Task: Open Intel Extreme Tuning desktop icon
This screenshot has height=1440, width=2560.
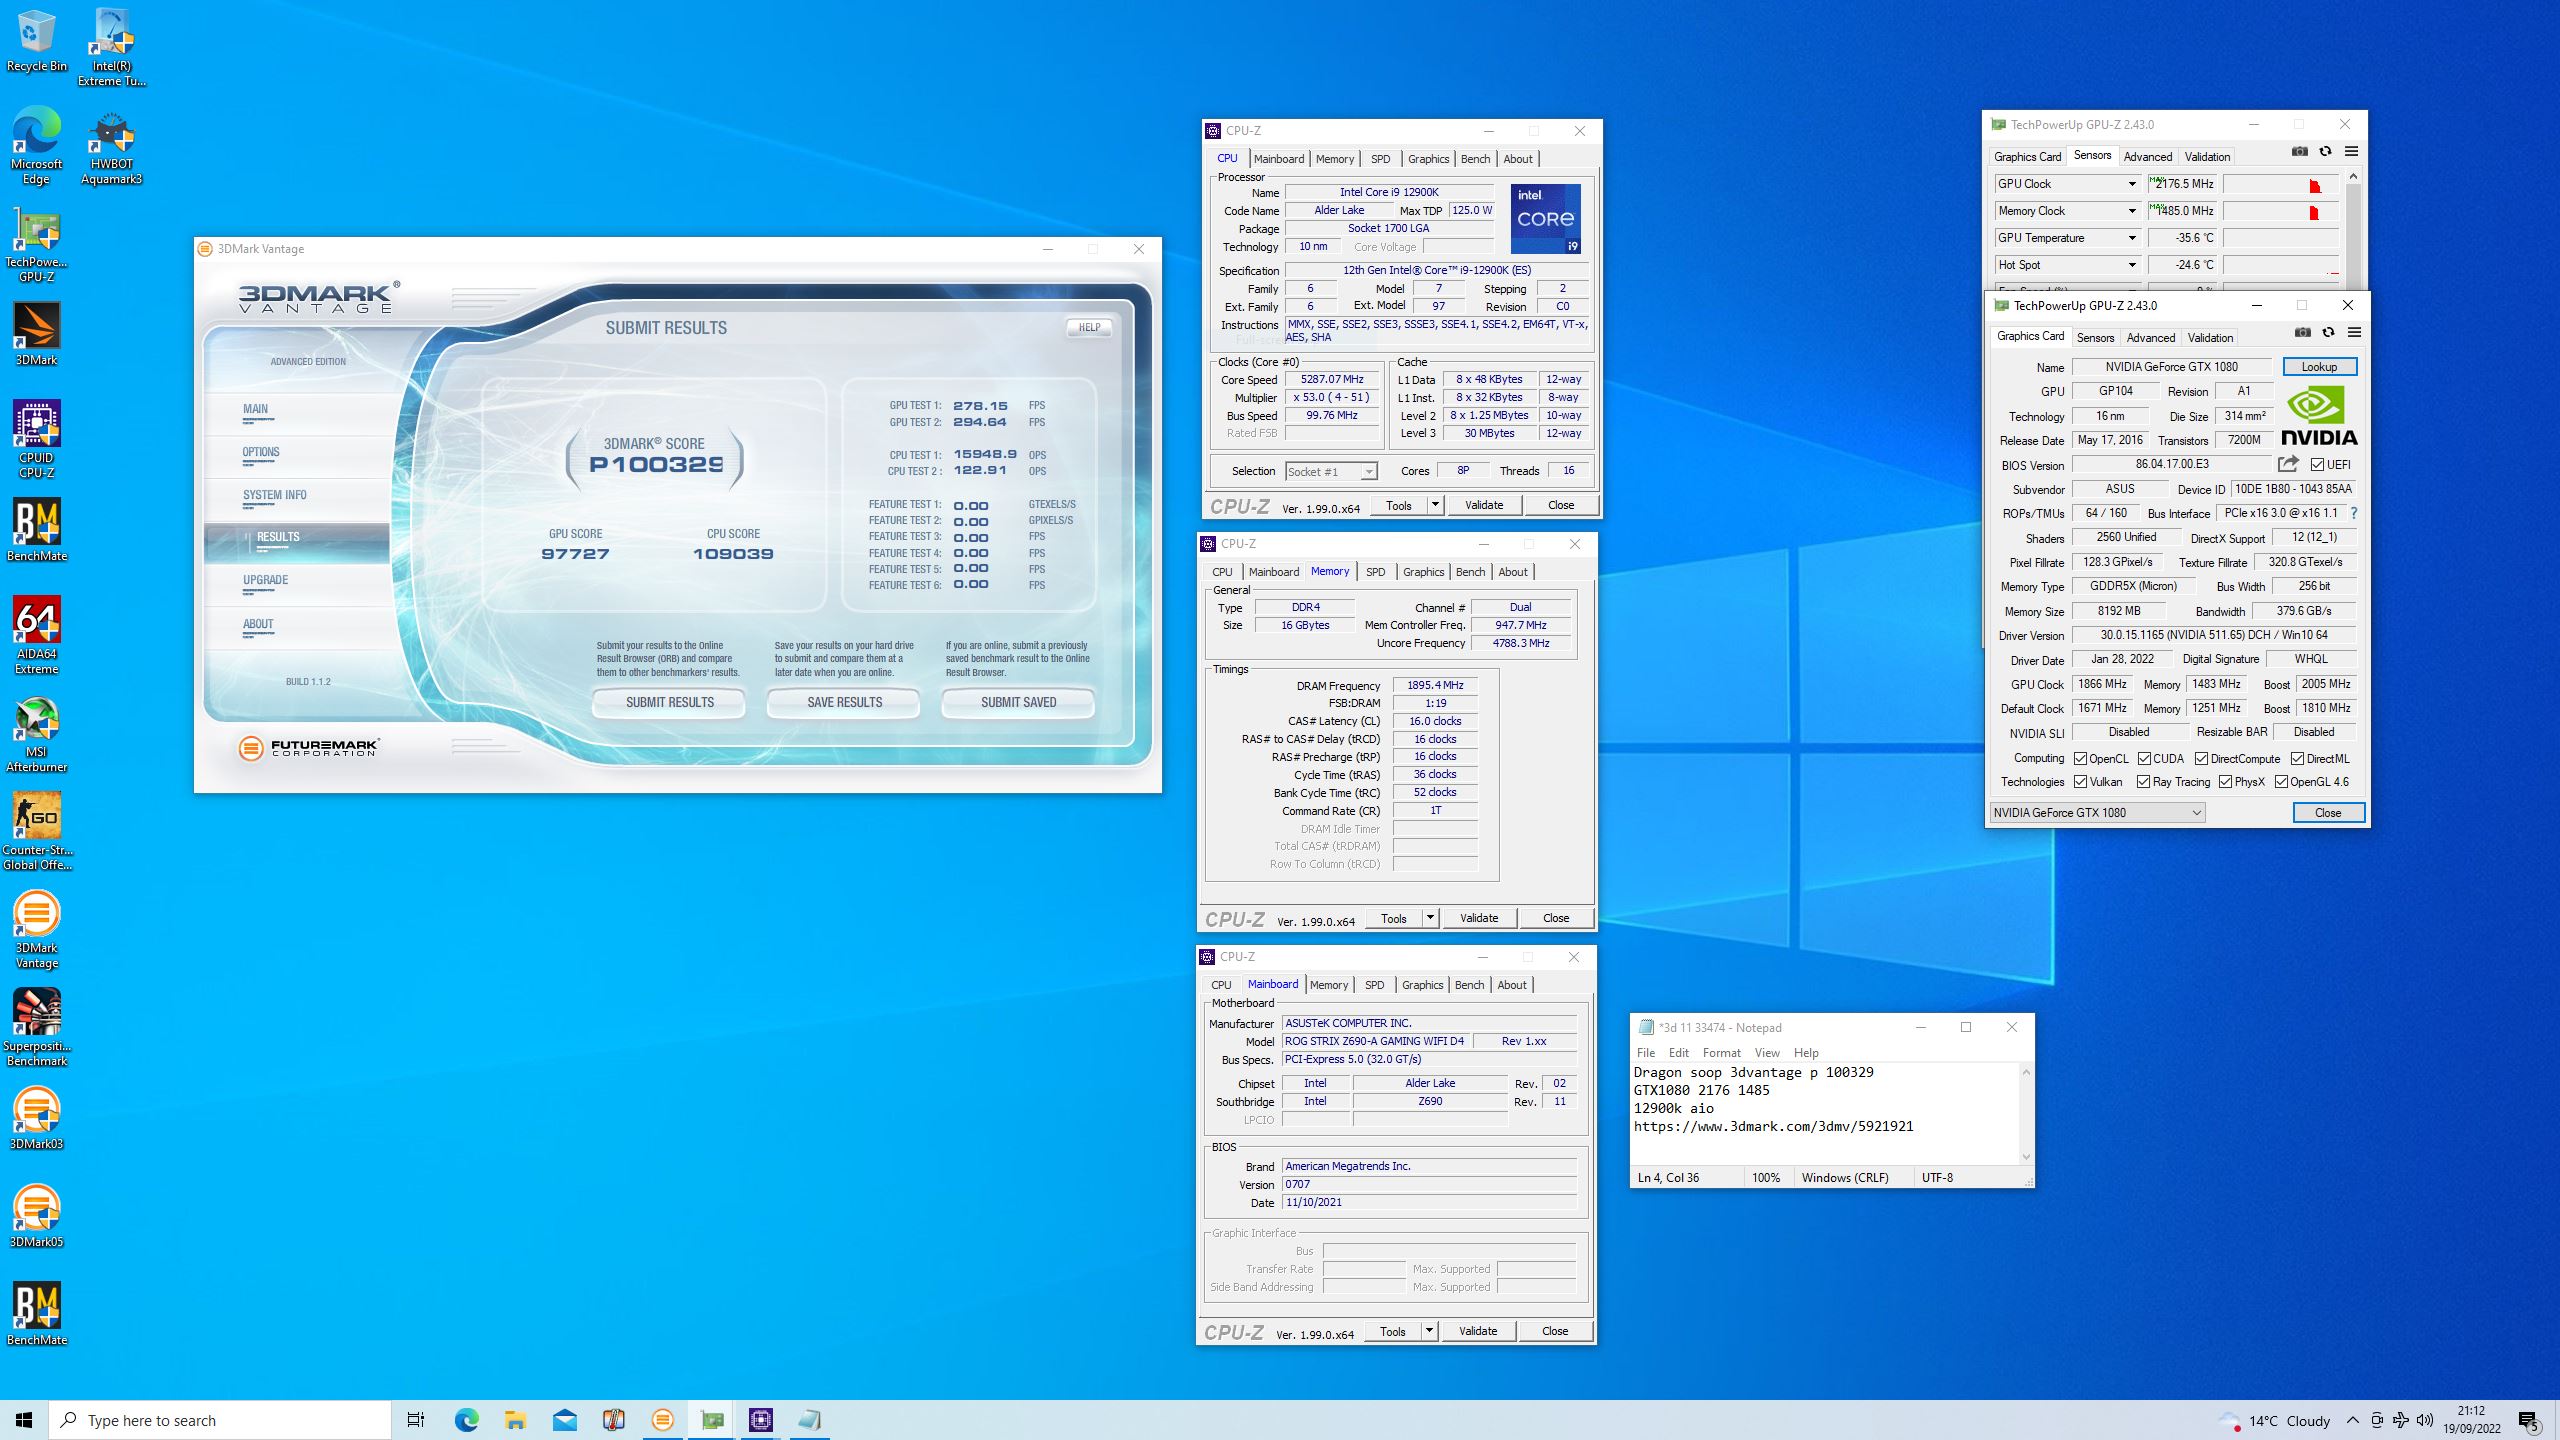Action: point(111,47)
